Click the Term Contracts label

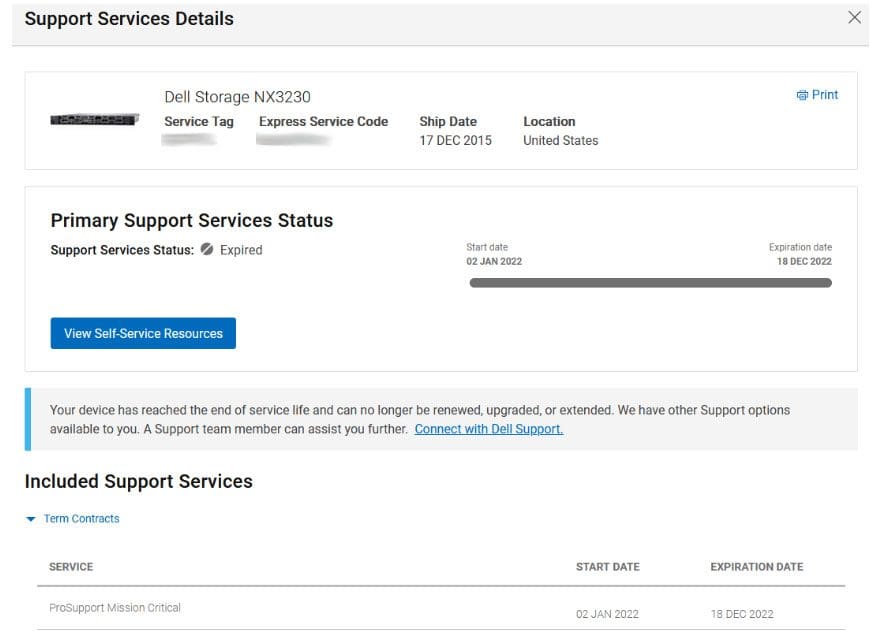pos(81,519)
